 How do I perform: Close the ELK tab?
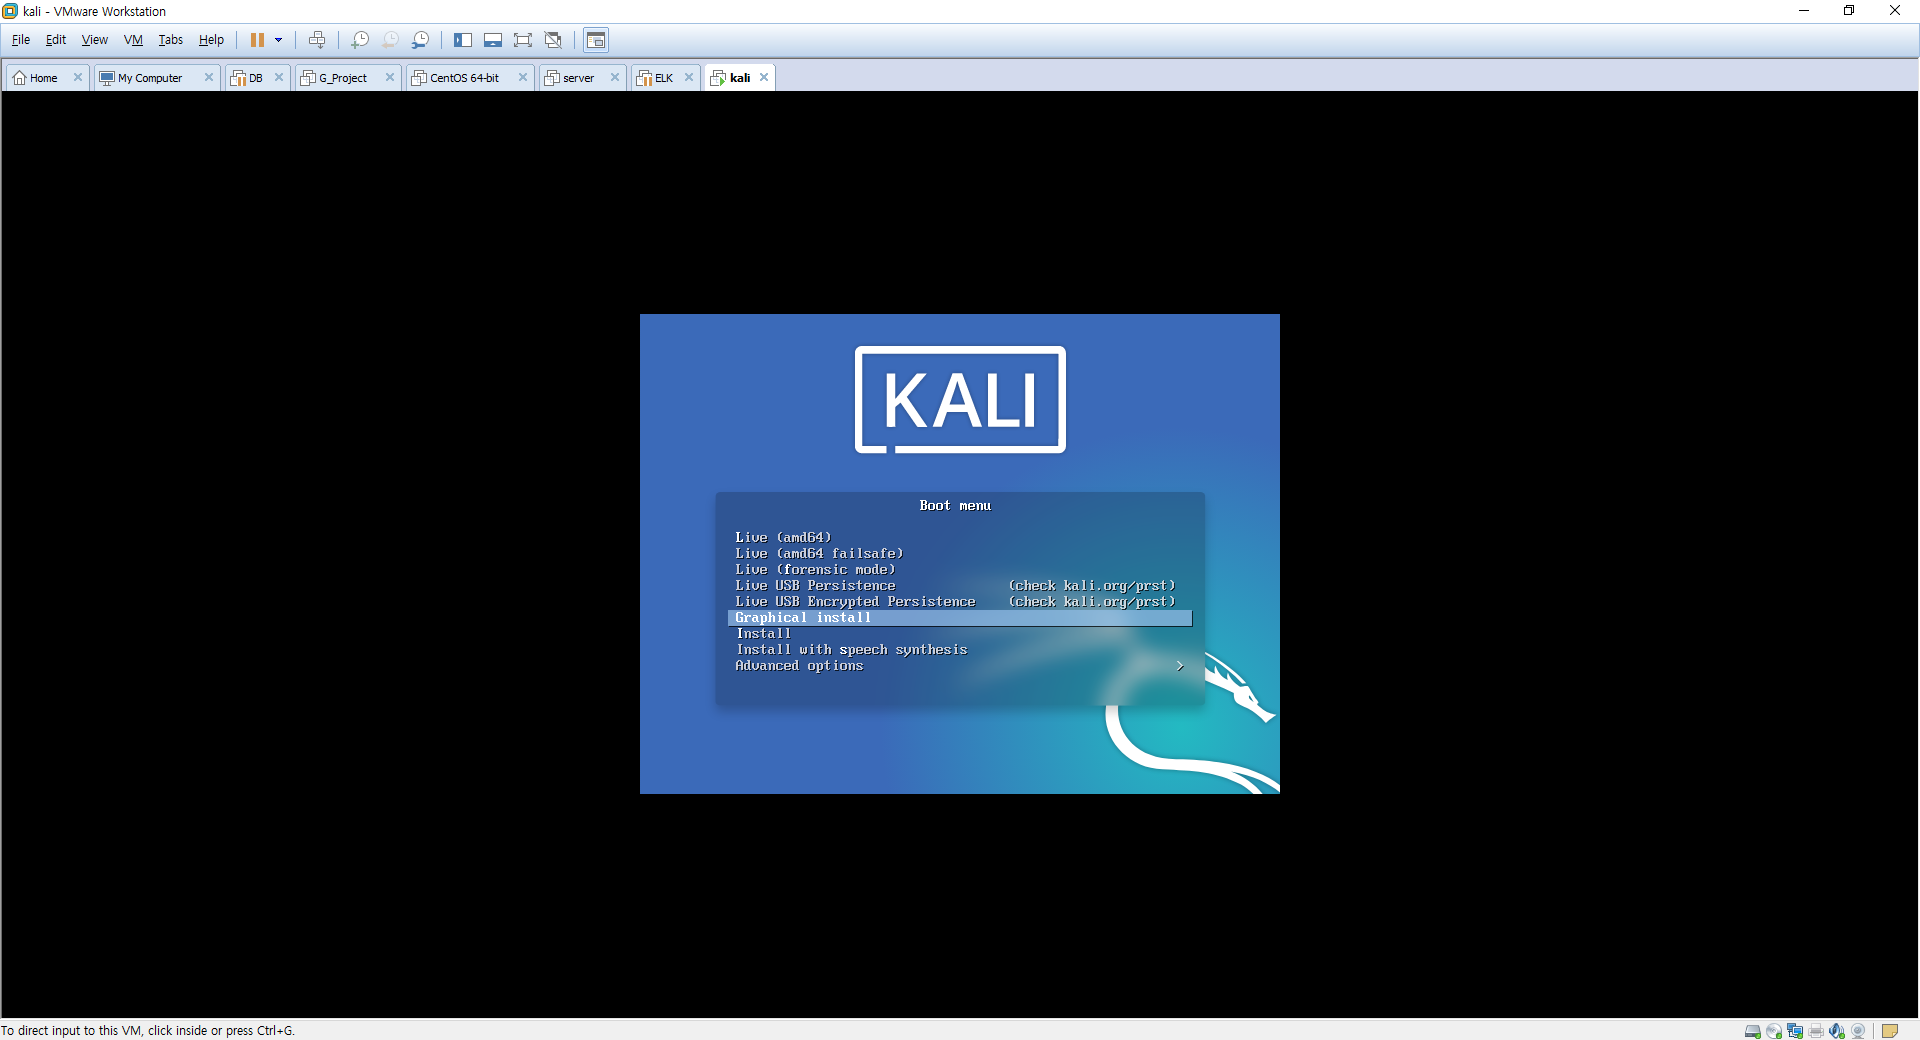(689, 77)
